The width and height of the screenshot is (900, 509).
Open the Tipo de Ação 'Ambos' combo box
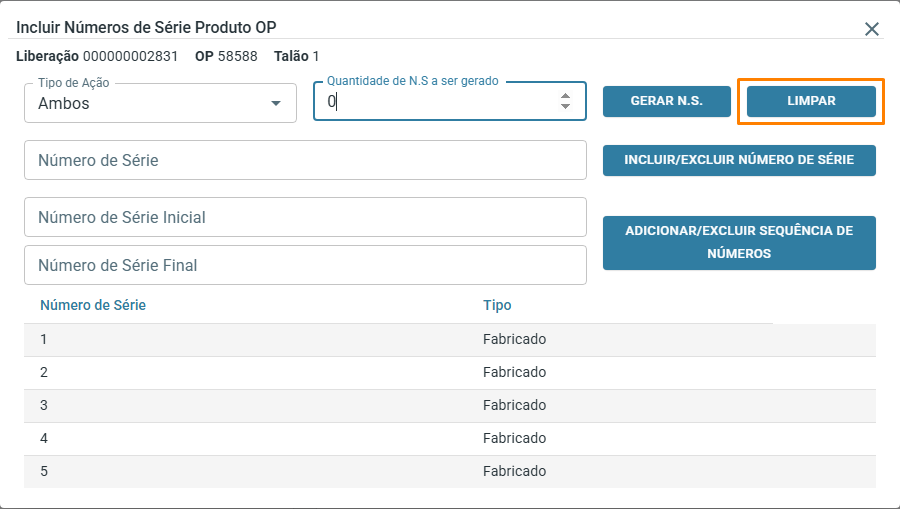(x=150, y=103)
